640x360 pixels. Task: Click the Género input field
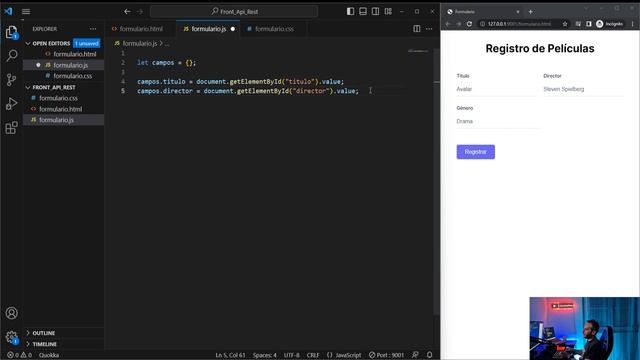498,121
